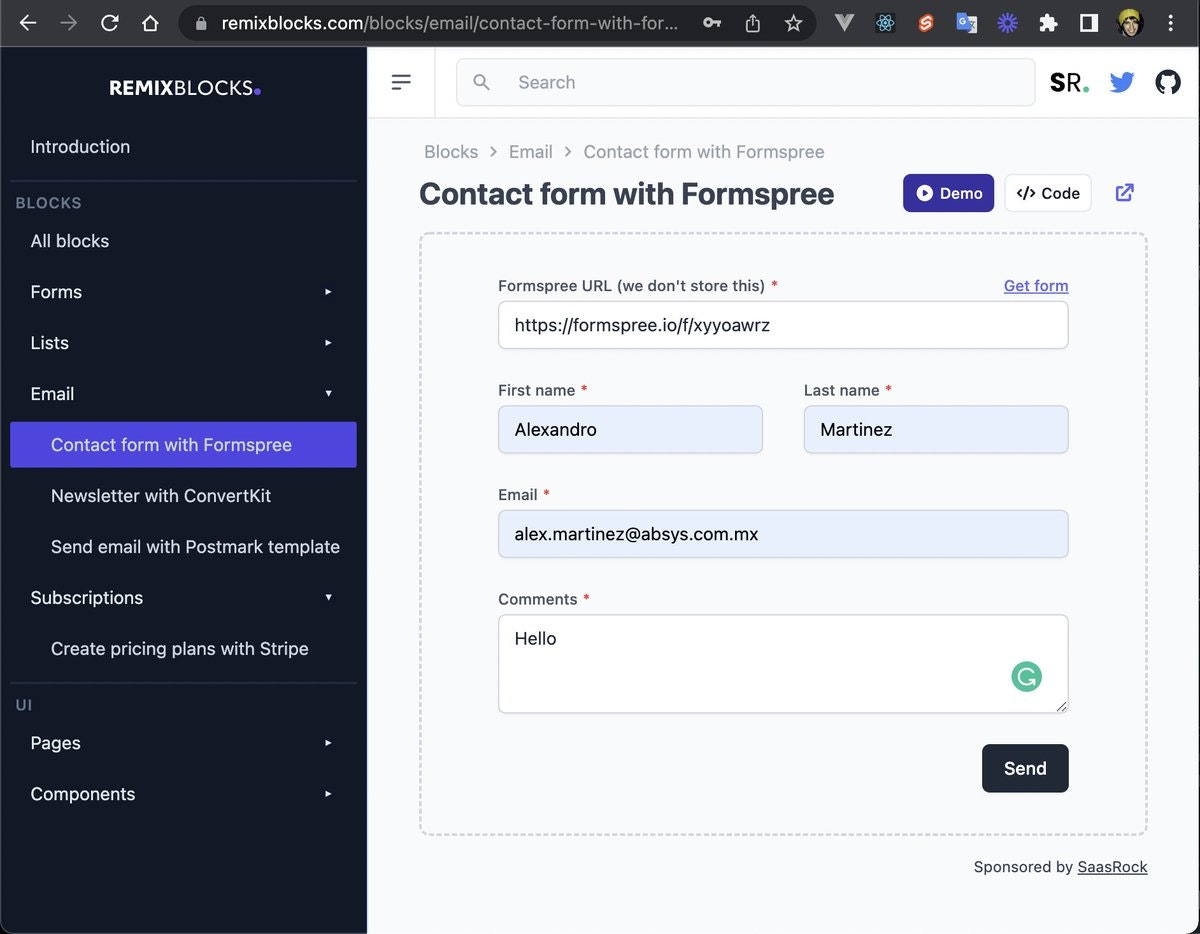Open Chrome three-dot menu

click(x=1171, y=23)
